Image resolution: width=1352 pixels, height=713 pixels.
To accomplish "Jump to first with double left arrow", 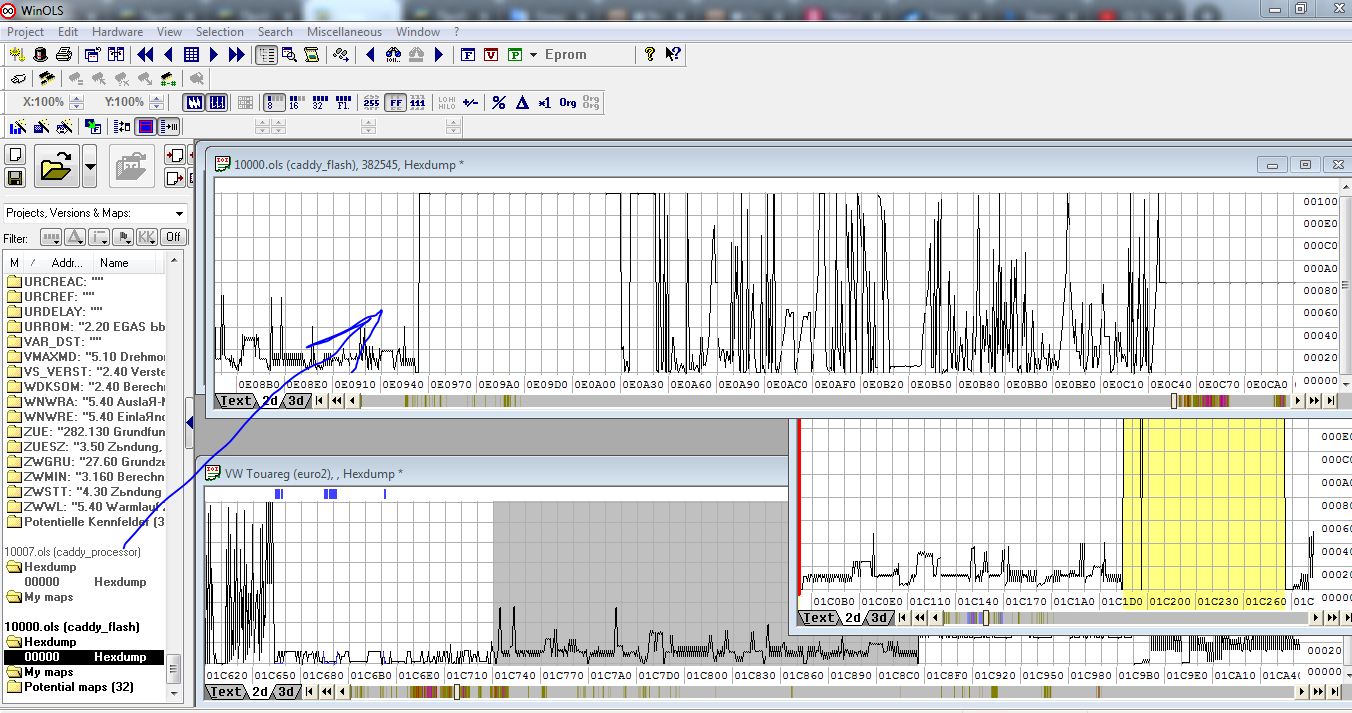I will (145, 55).
